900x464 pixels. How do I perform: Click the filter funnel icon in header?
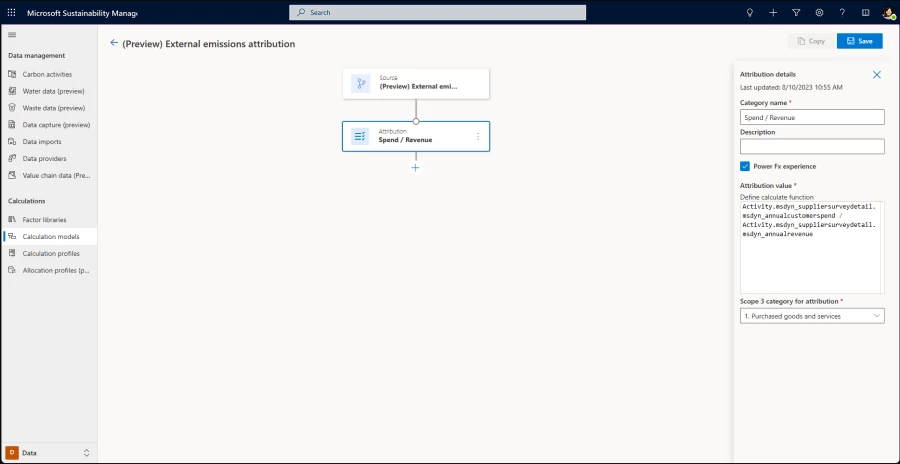click(796, 12)
